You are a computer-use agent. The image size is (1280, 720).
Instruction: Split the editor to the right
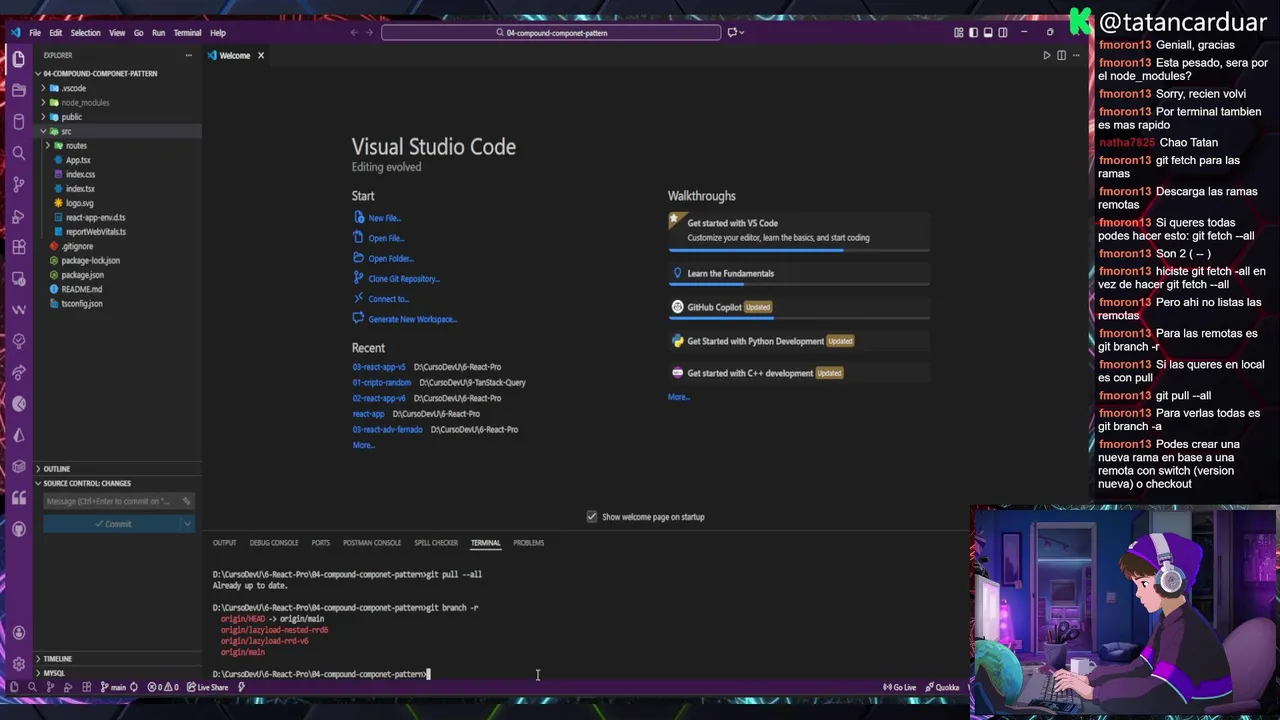(x=1062, y=55)
